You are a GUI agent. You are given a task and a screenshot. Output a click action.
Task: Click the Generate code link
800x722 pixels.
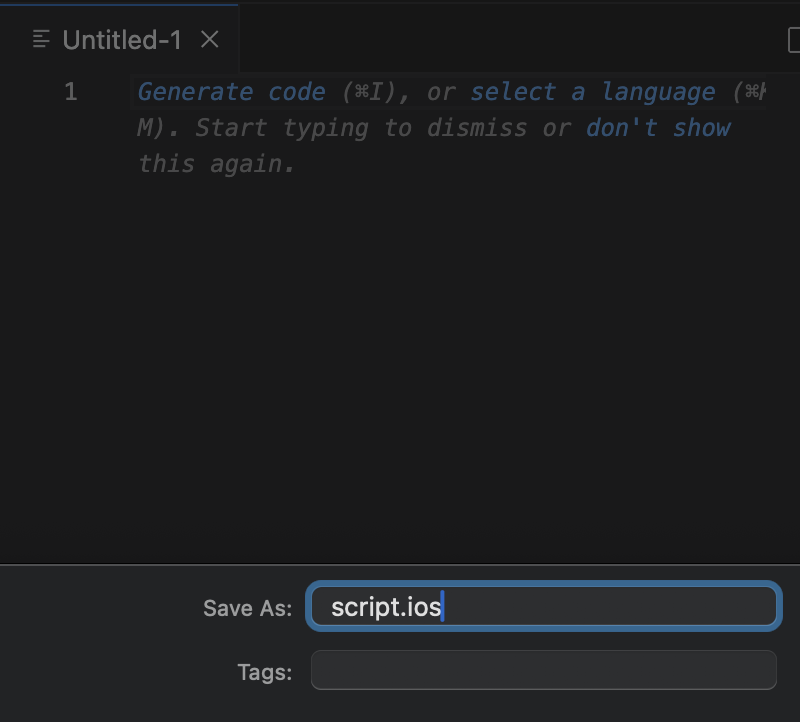coord(231,92)
